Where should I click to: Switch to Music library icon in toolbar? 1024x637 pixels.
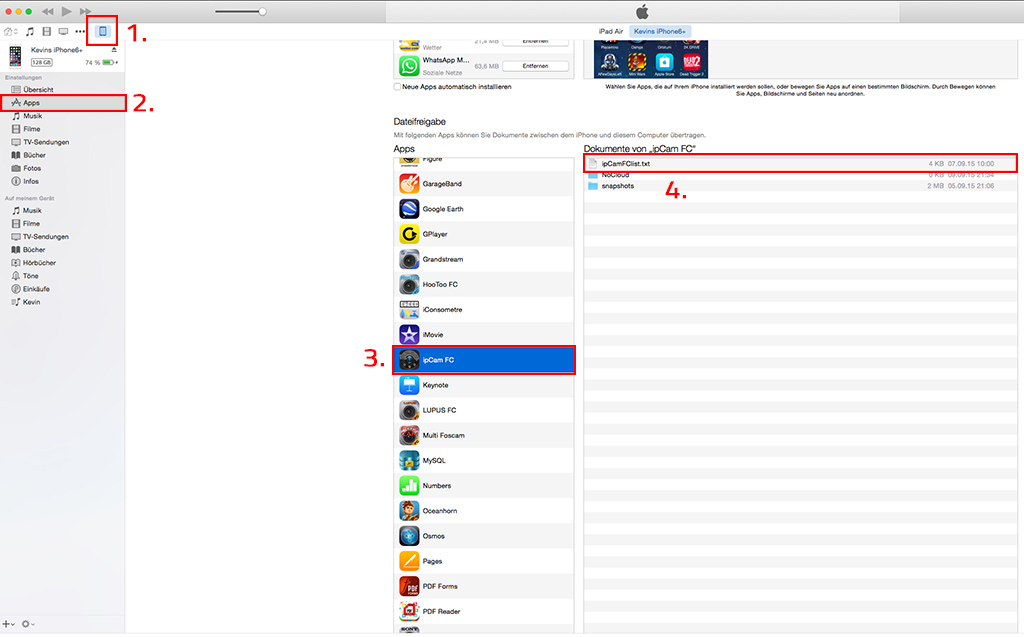(x=30, y=31)
